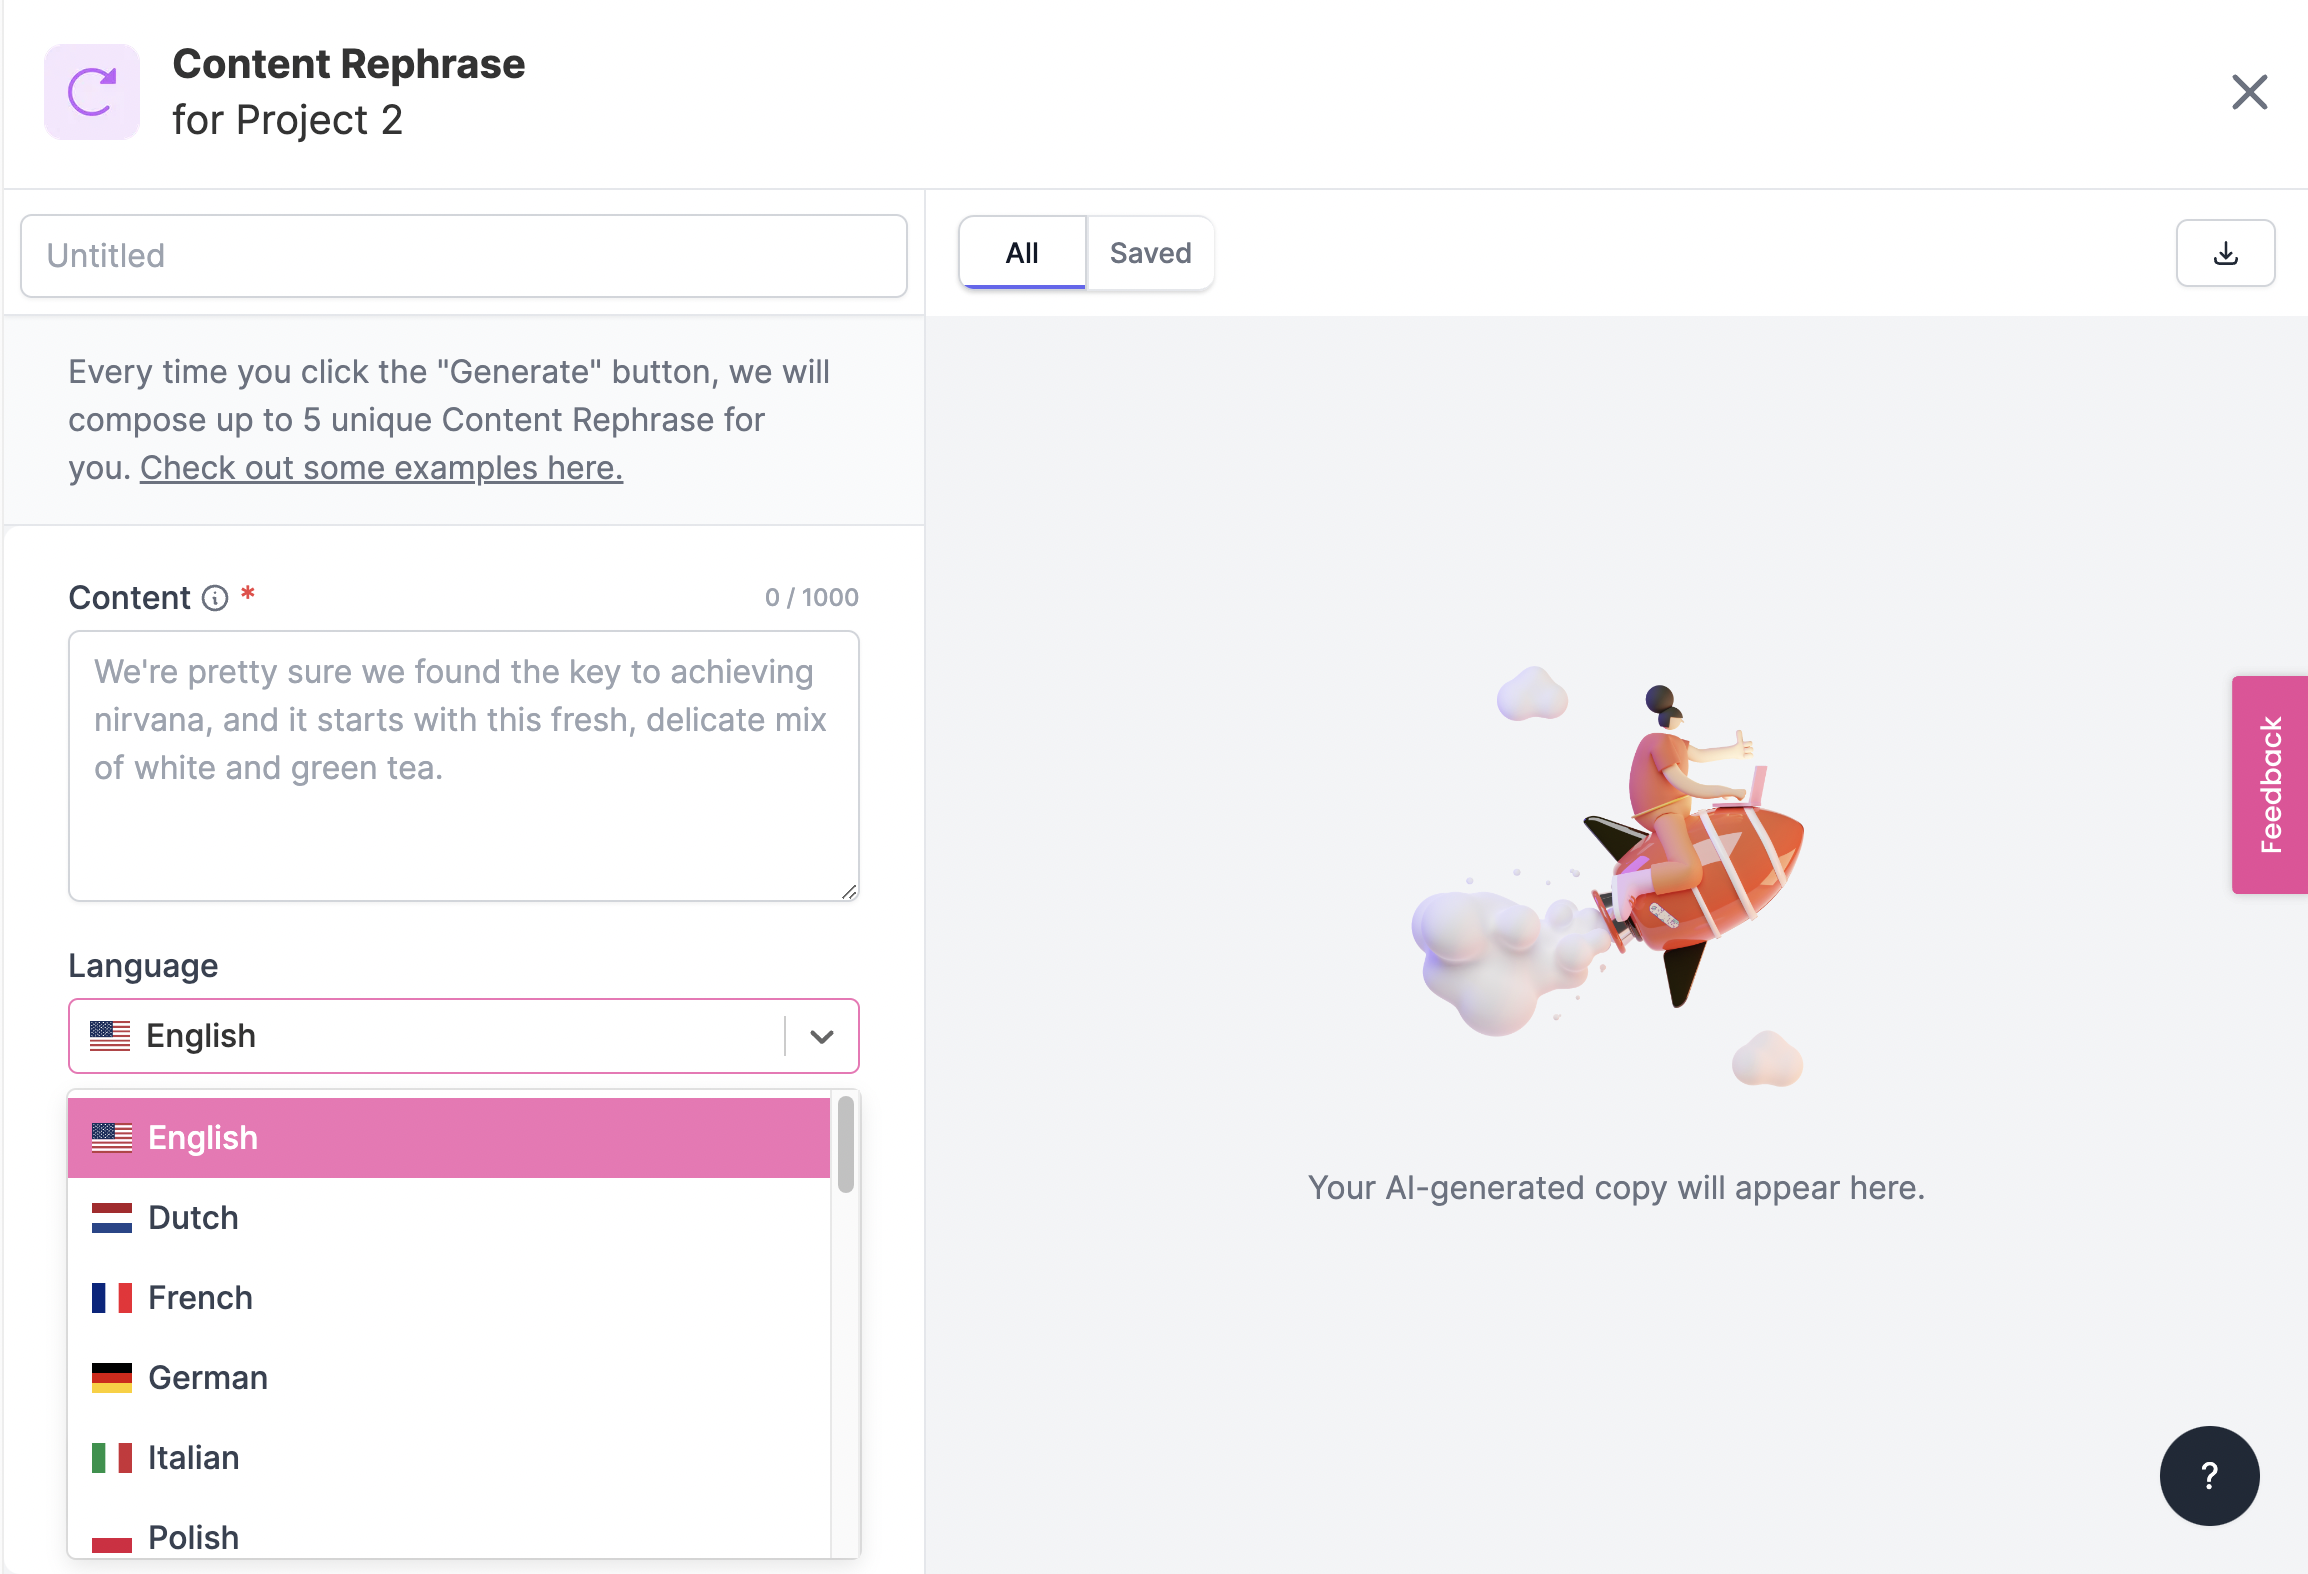Click the language list scrollbar thumb
This screenshot has height=1574, width=2308.
846,1145
